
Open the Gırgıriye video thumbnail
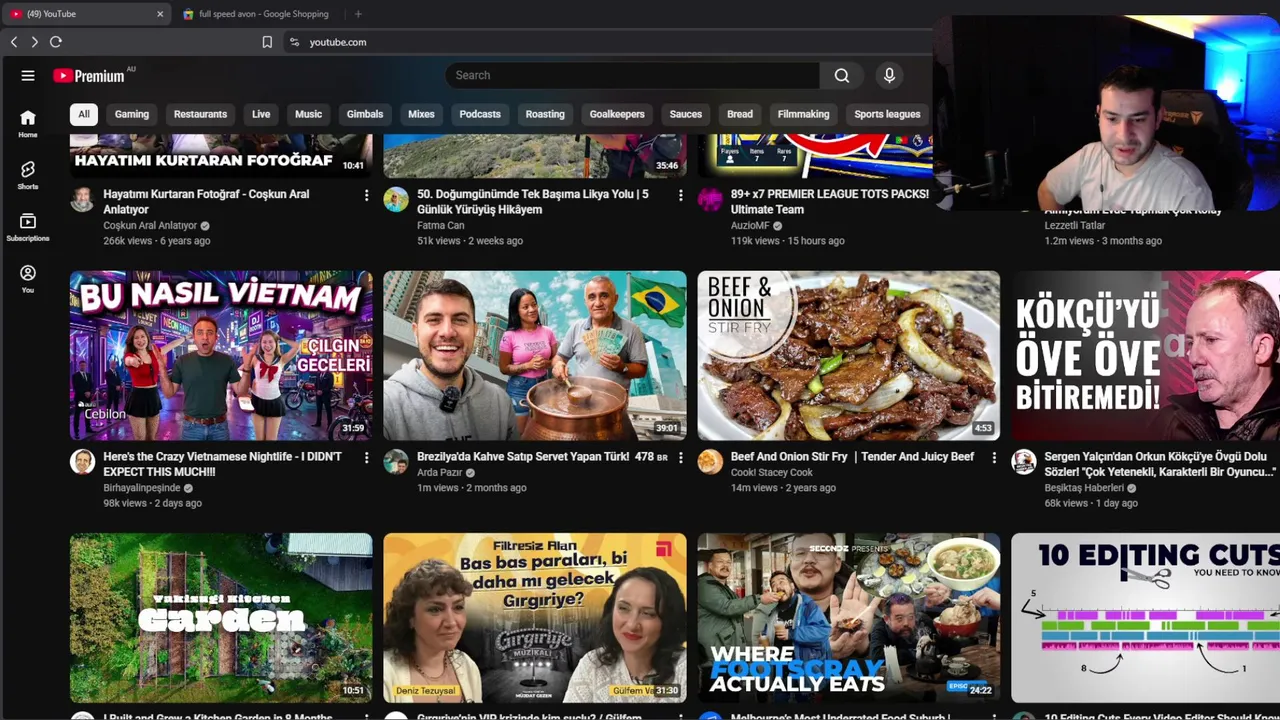[x=535, y=618]
